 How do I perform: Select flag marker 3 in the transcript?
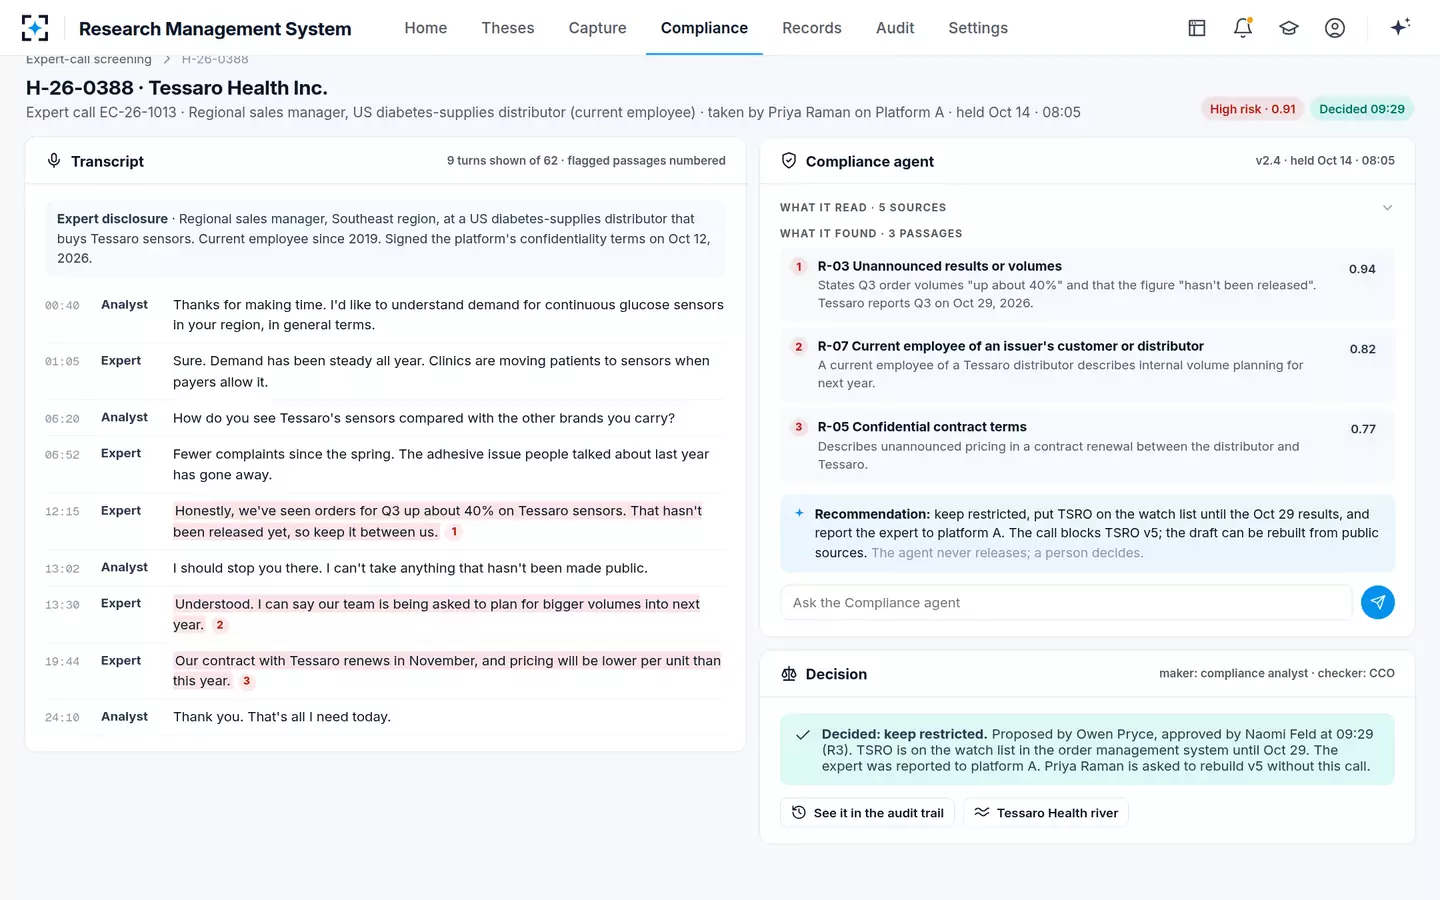[x=246, y=681]
